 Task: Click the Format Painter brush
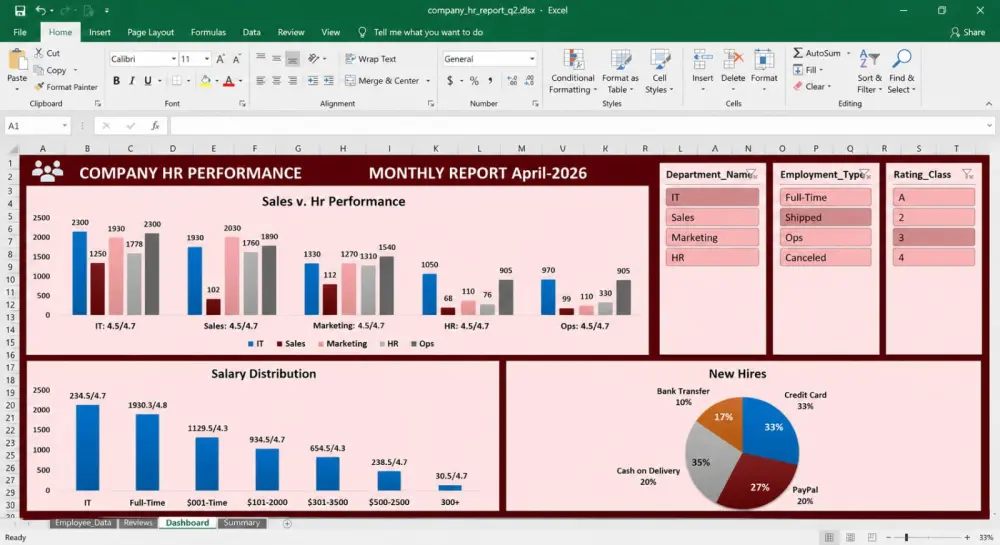point(39,87)
